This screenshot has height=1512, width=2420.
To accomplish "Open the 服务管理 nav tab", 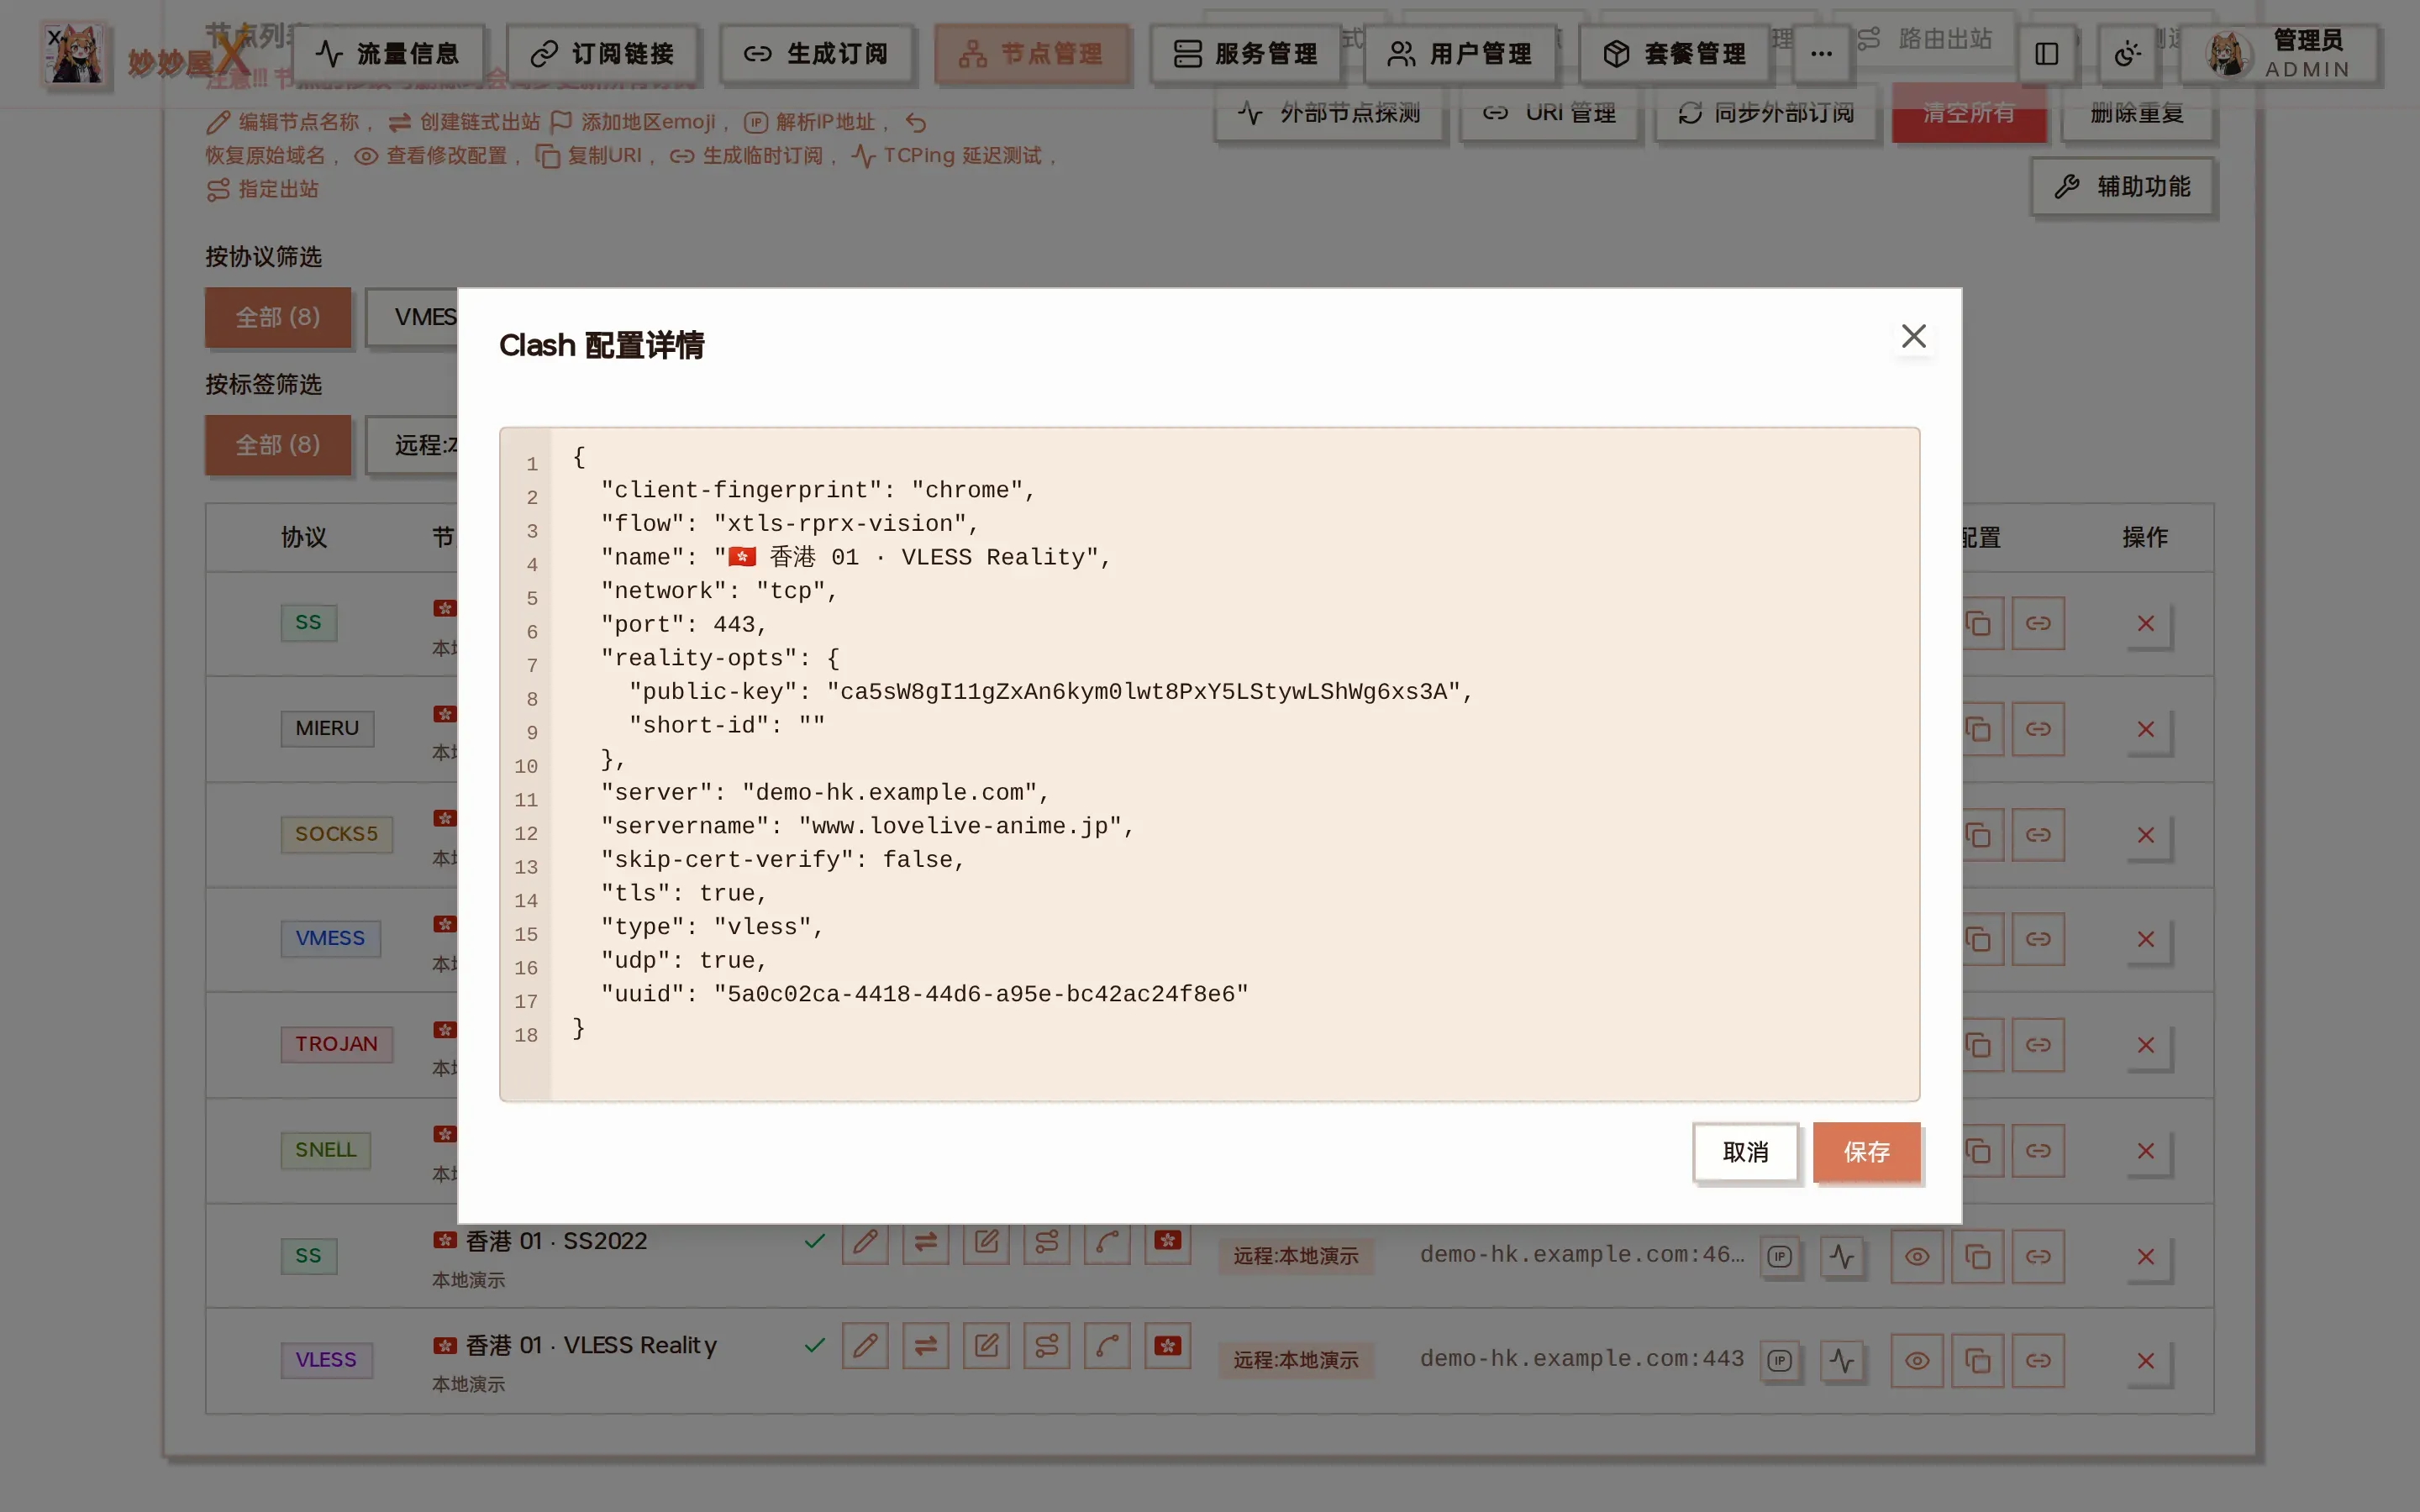I will 1245,53.
